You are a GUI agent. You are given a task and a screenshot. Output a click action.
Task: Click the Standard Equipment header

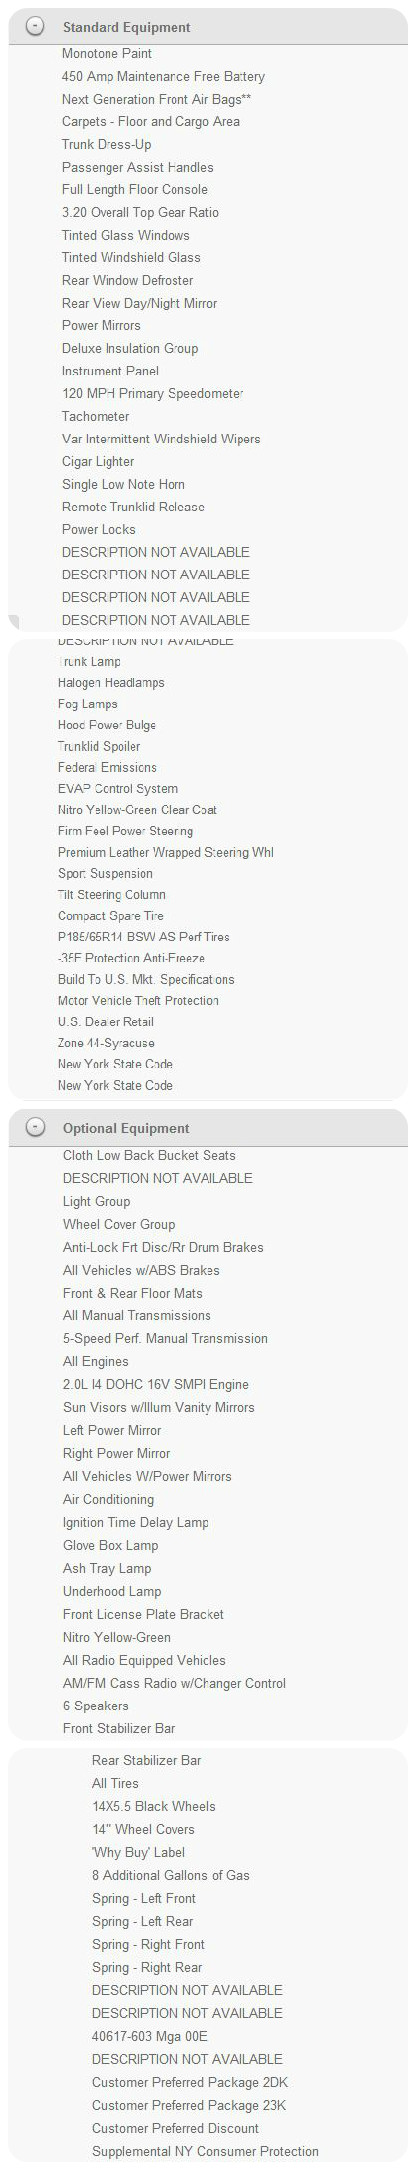coord(127,28)
